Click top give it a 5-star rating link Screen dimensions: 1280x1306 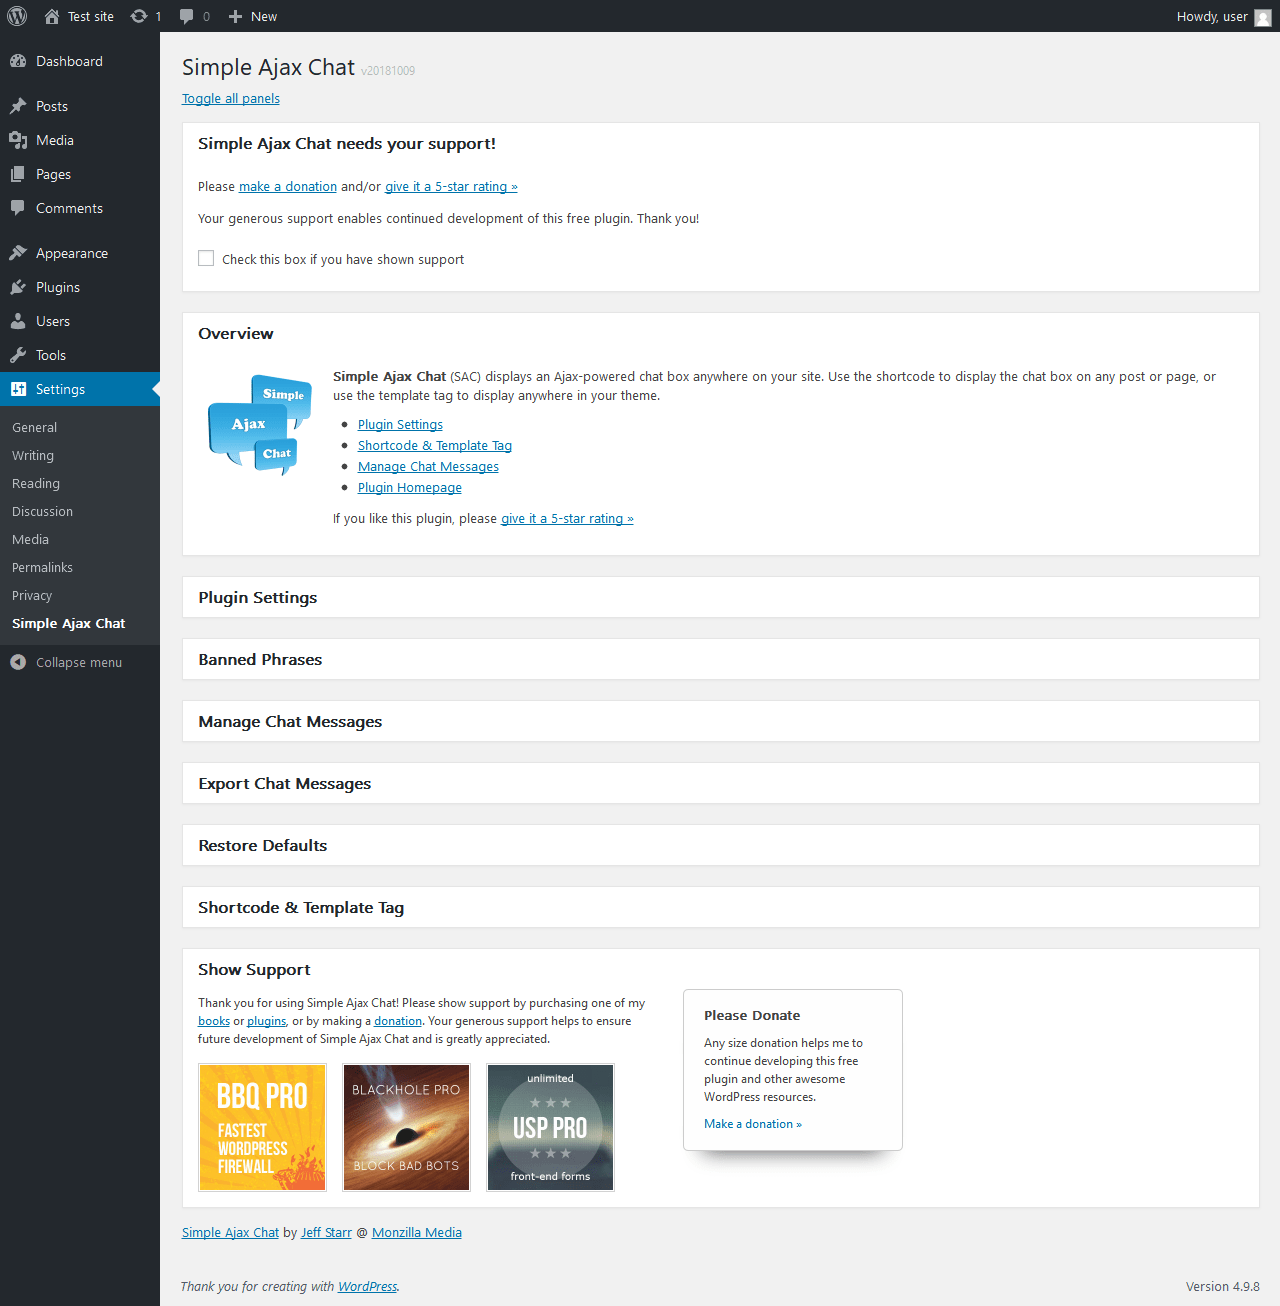(x=451, y=186)
